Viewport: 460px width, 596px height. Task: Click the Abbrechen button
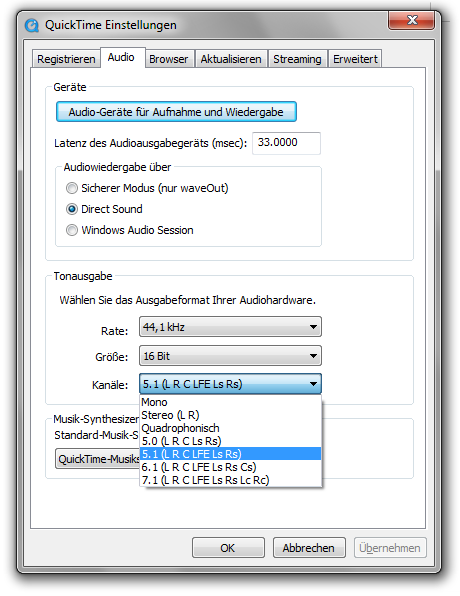[x=309, y=548]
